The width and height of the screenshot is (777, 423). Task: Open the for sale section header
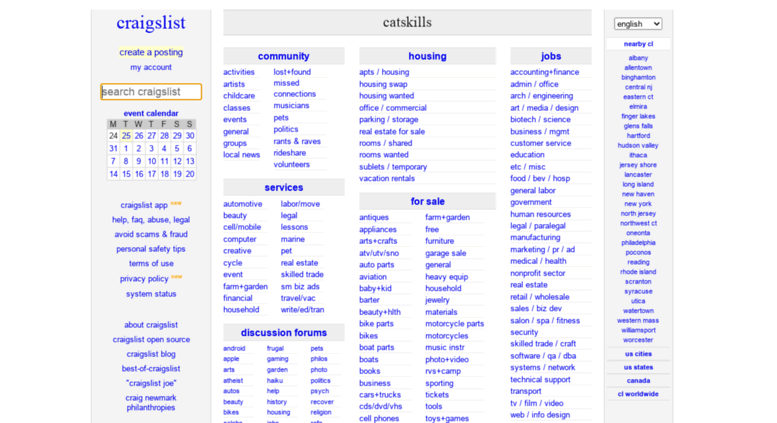[427, 202]
